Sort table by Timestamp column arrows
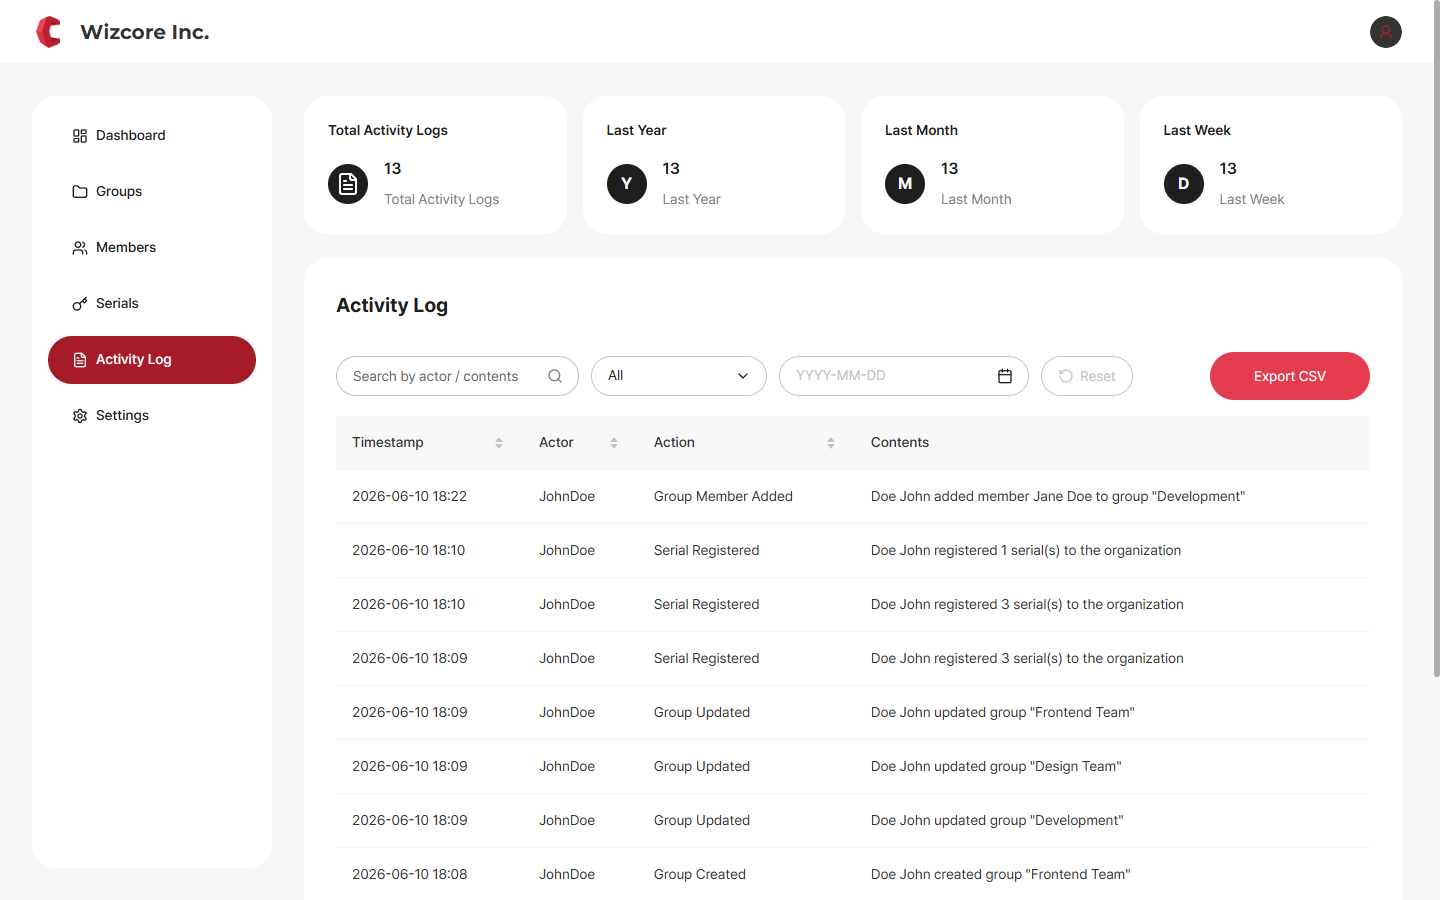This screenshot has width=1440, height=900. click(x=499, y=443)
